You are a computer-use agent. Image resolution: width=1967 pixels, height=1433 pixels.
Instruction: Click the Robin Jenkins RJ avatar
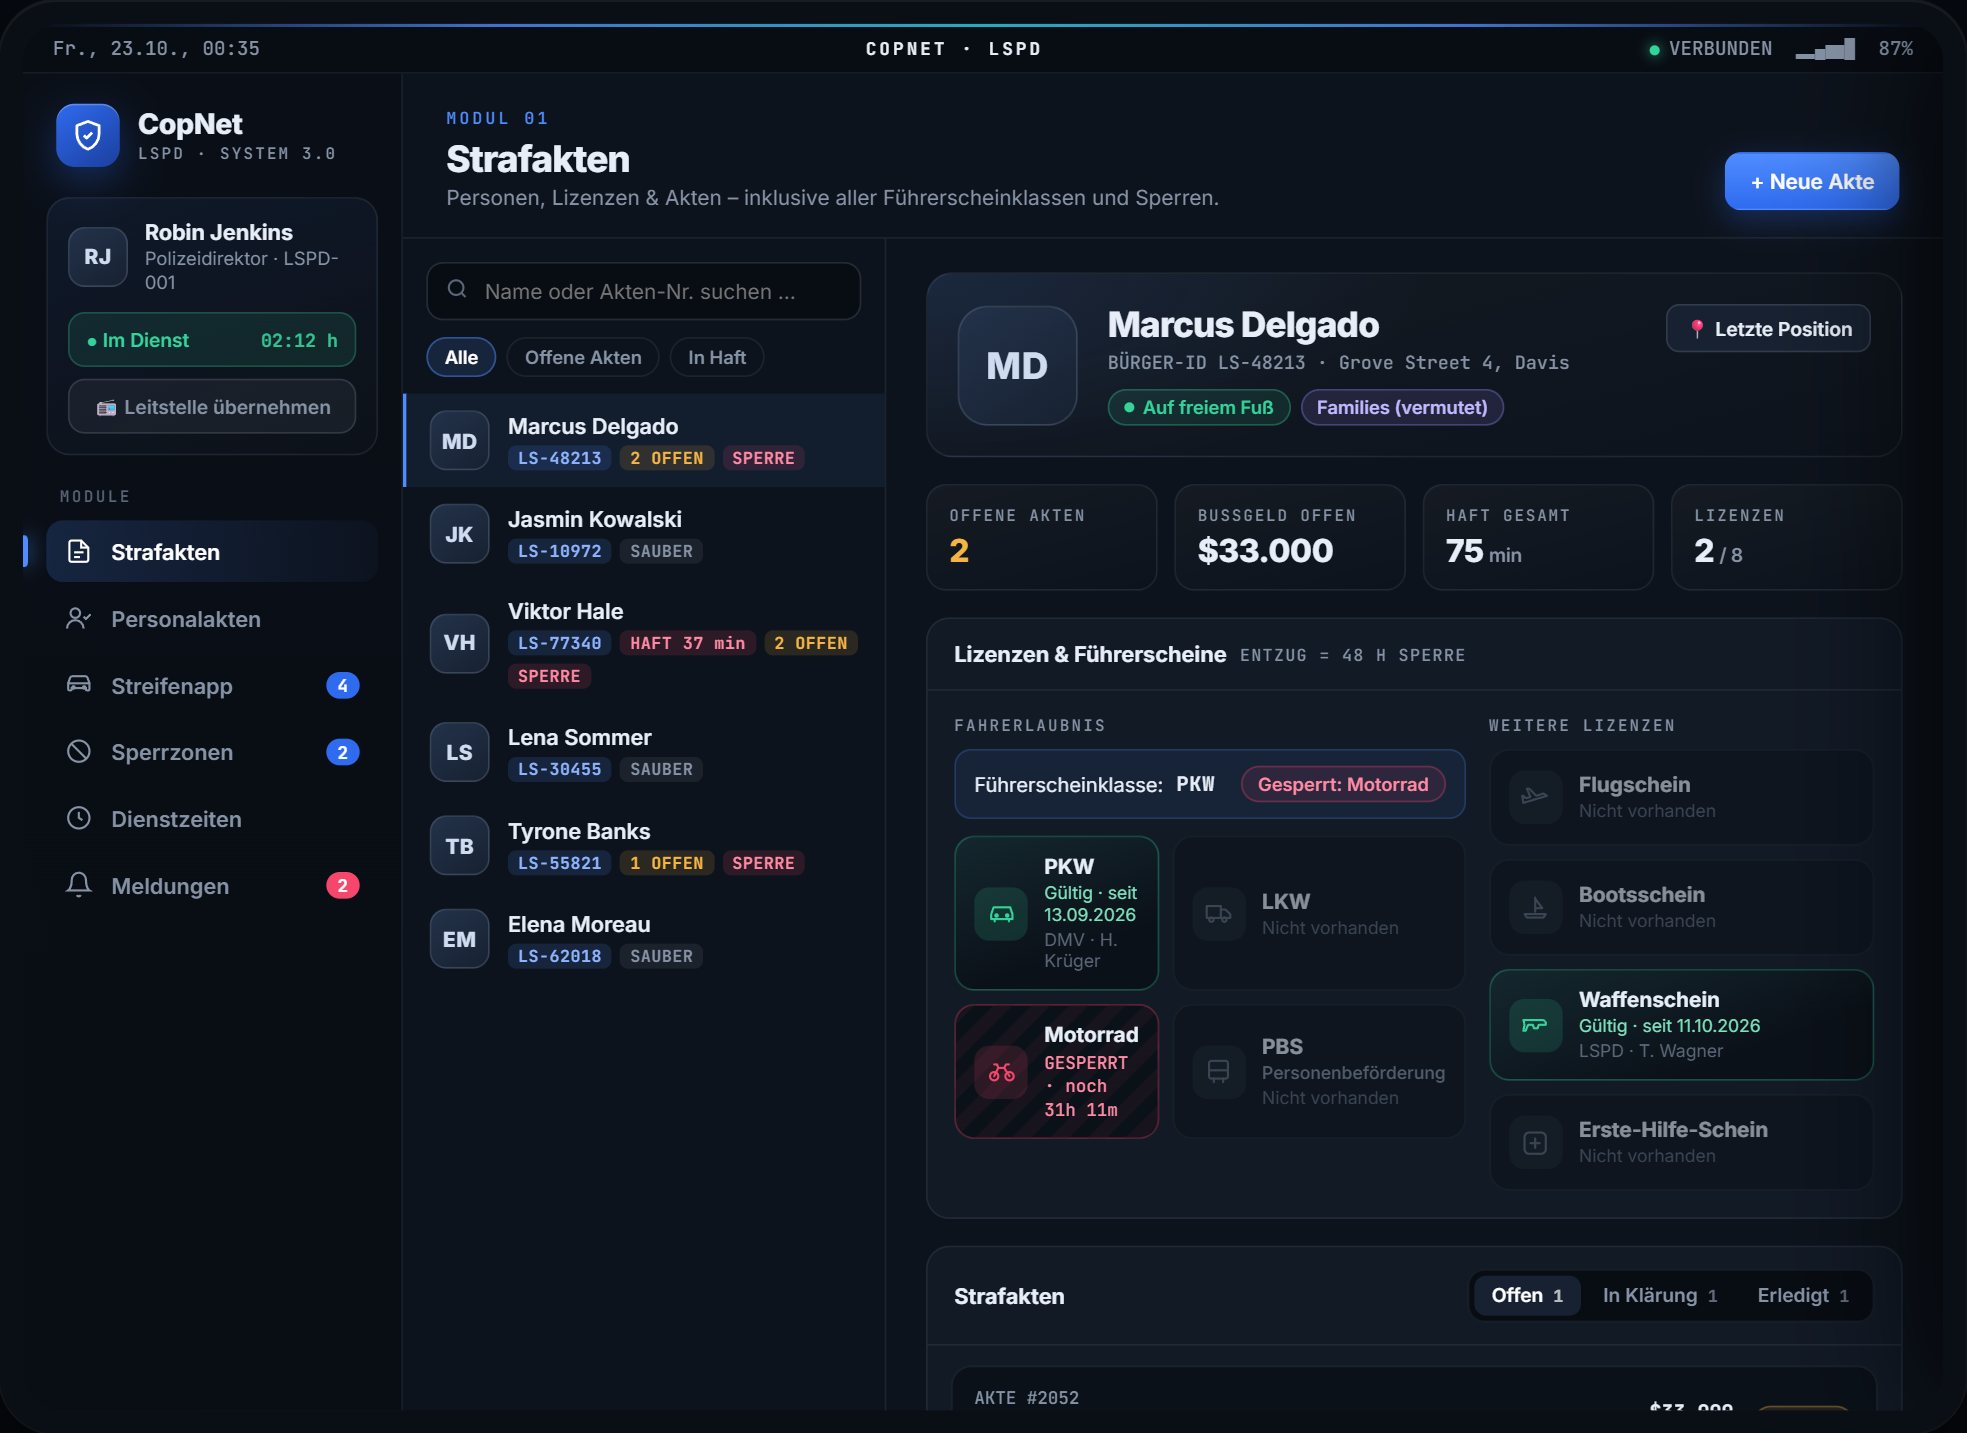tap(98, 256)
